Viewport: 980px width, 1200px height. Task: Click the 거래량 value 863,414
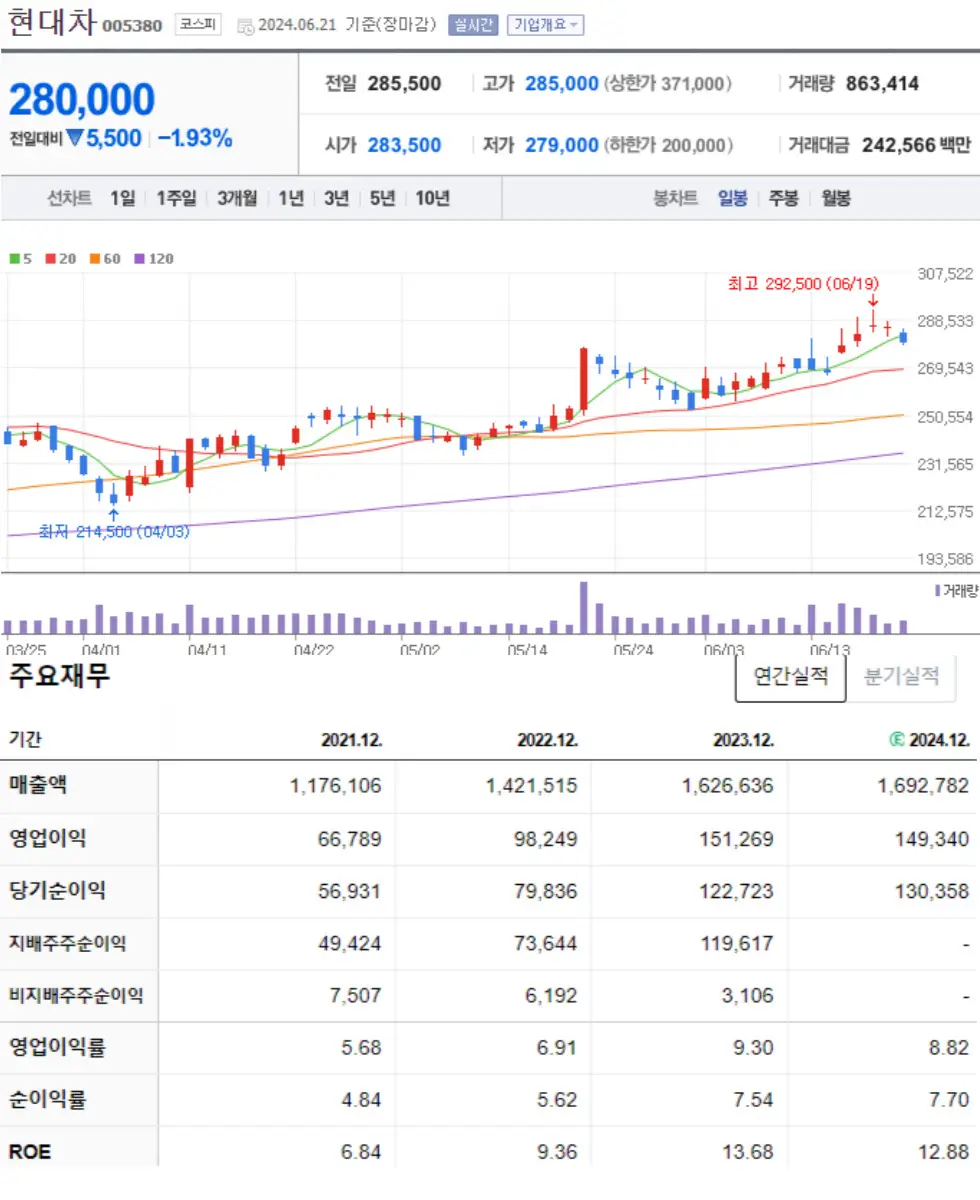882,84
